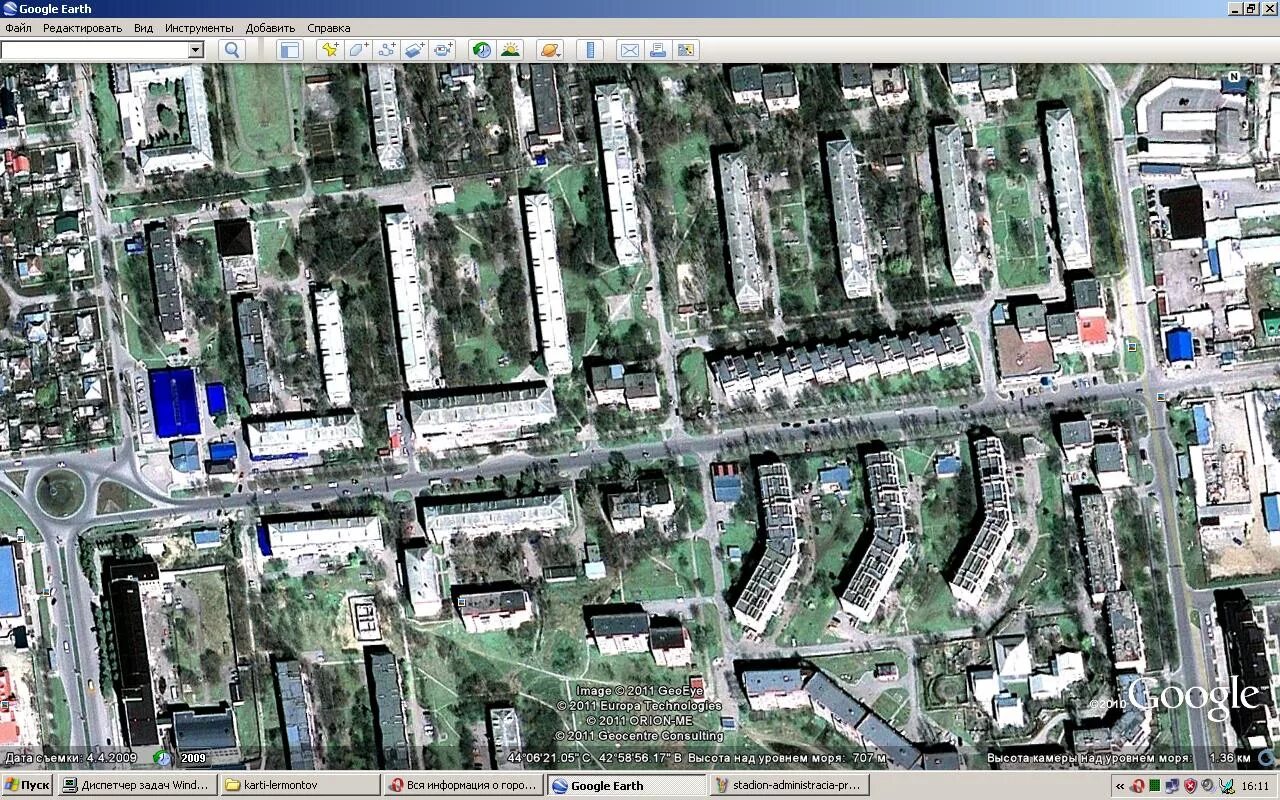Image resolution: width=1280 pixels, height=800 pixels.
Task: Click inside the search input field
Action: pos(94,49)
